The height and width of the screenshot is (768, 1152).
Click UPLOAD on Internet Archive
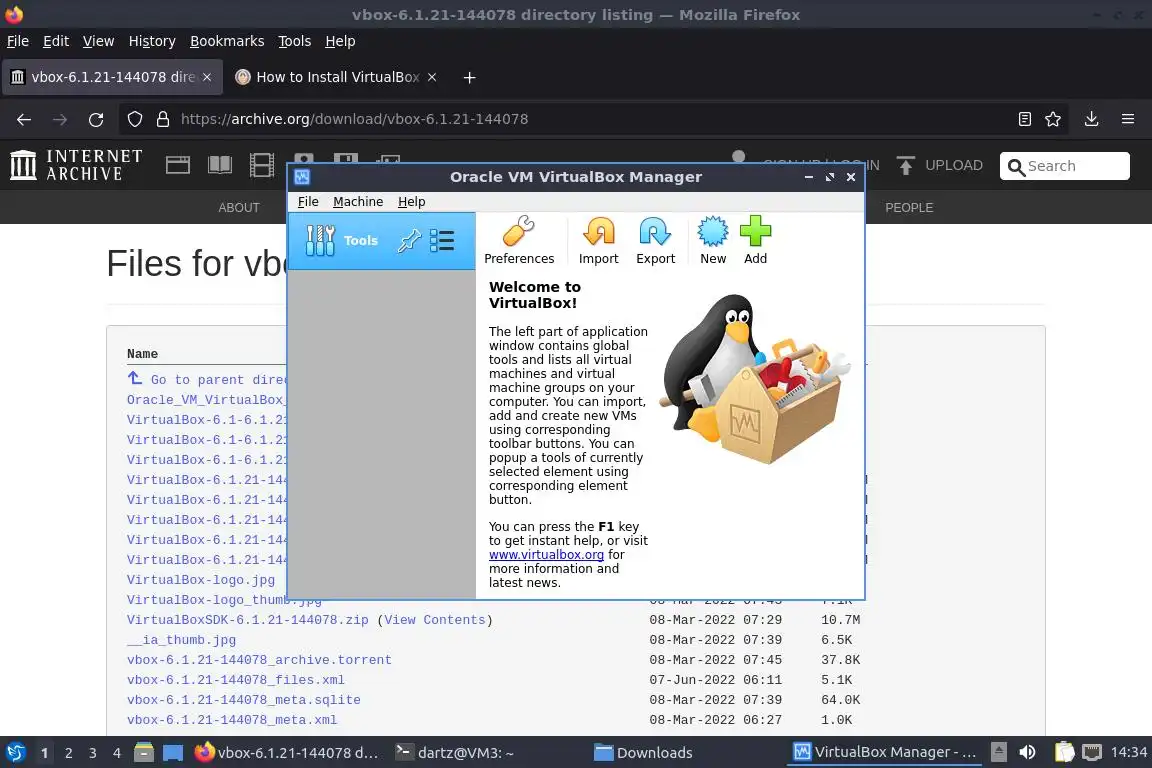[x=940, y=165]
